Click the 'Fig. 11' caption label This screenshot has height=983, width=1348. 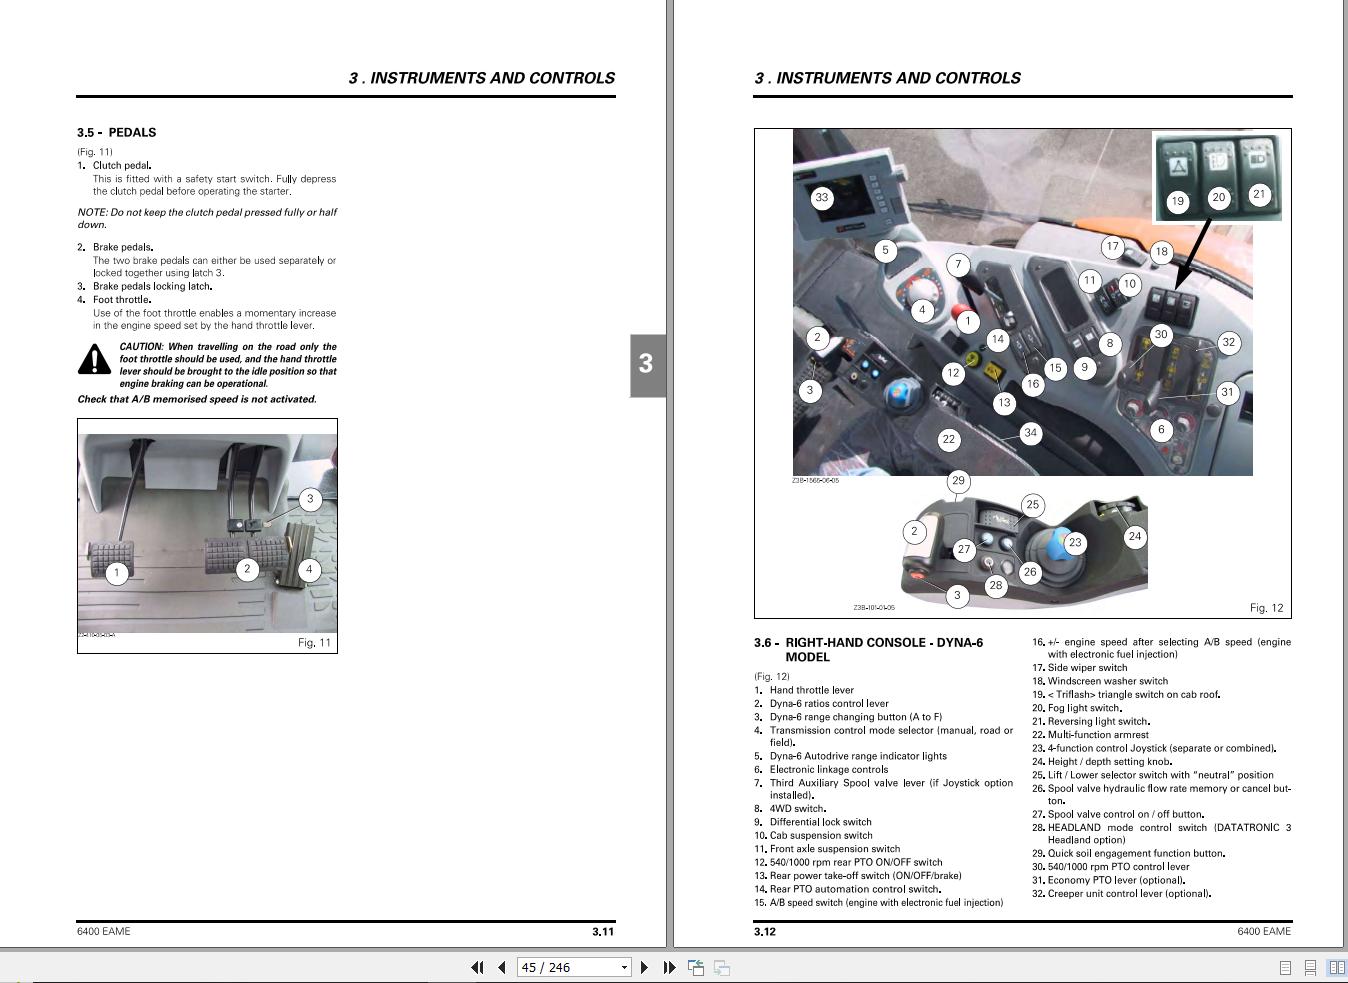point(314,643)
